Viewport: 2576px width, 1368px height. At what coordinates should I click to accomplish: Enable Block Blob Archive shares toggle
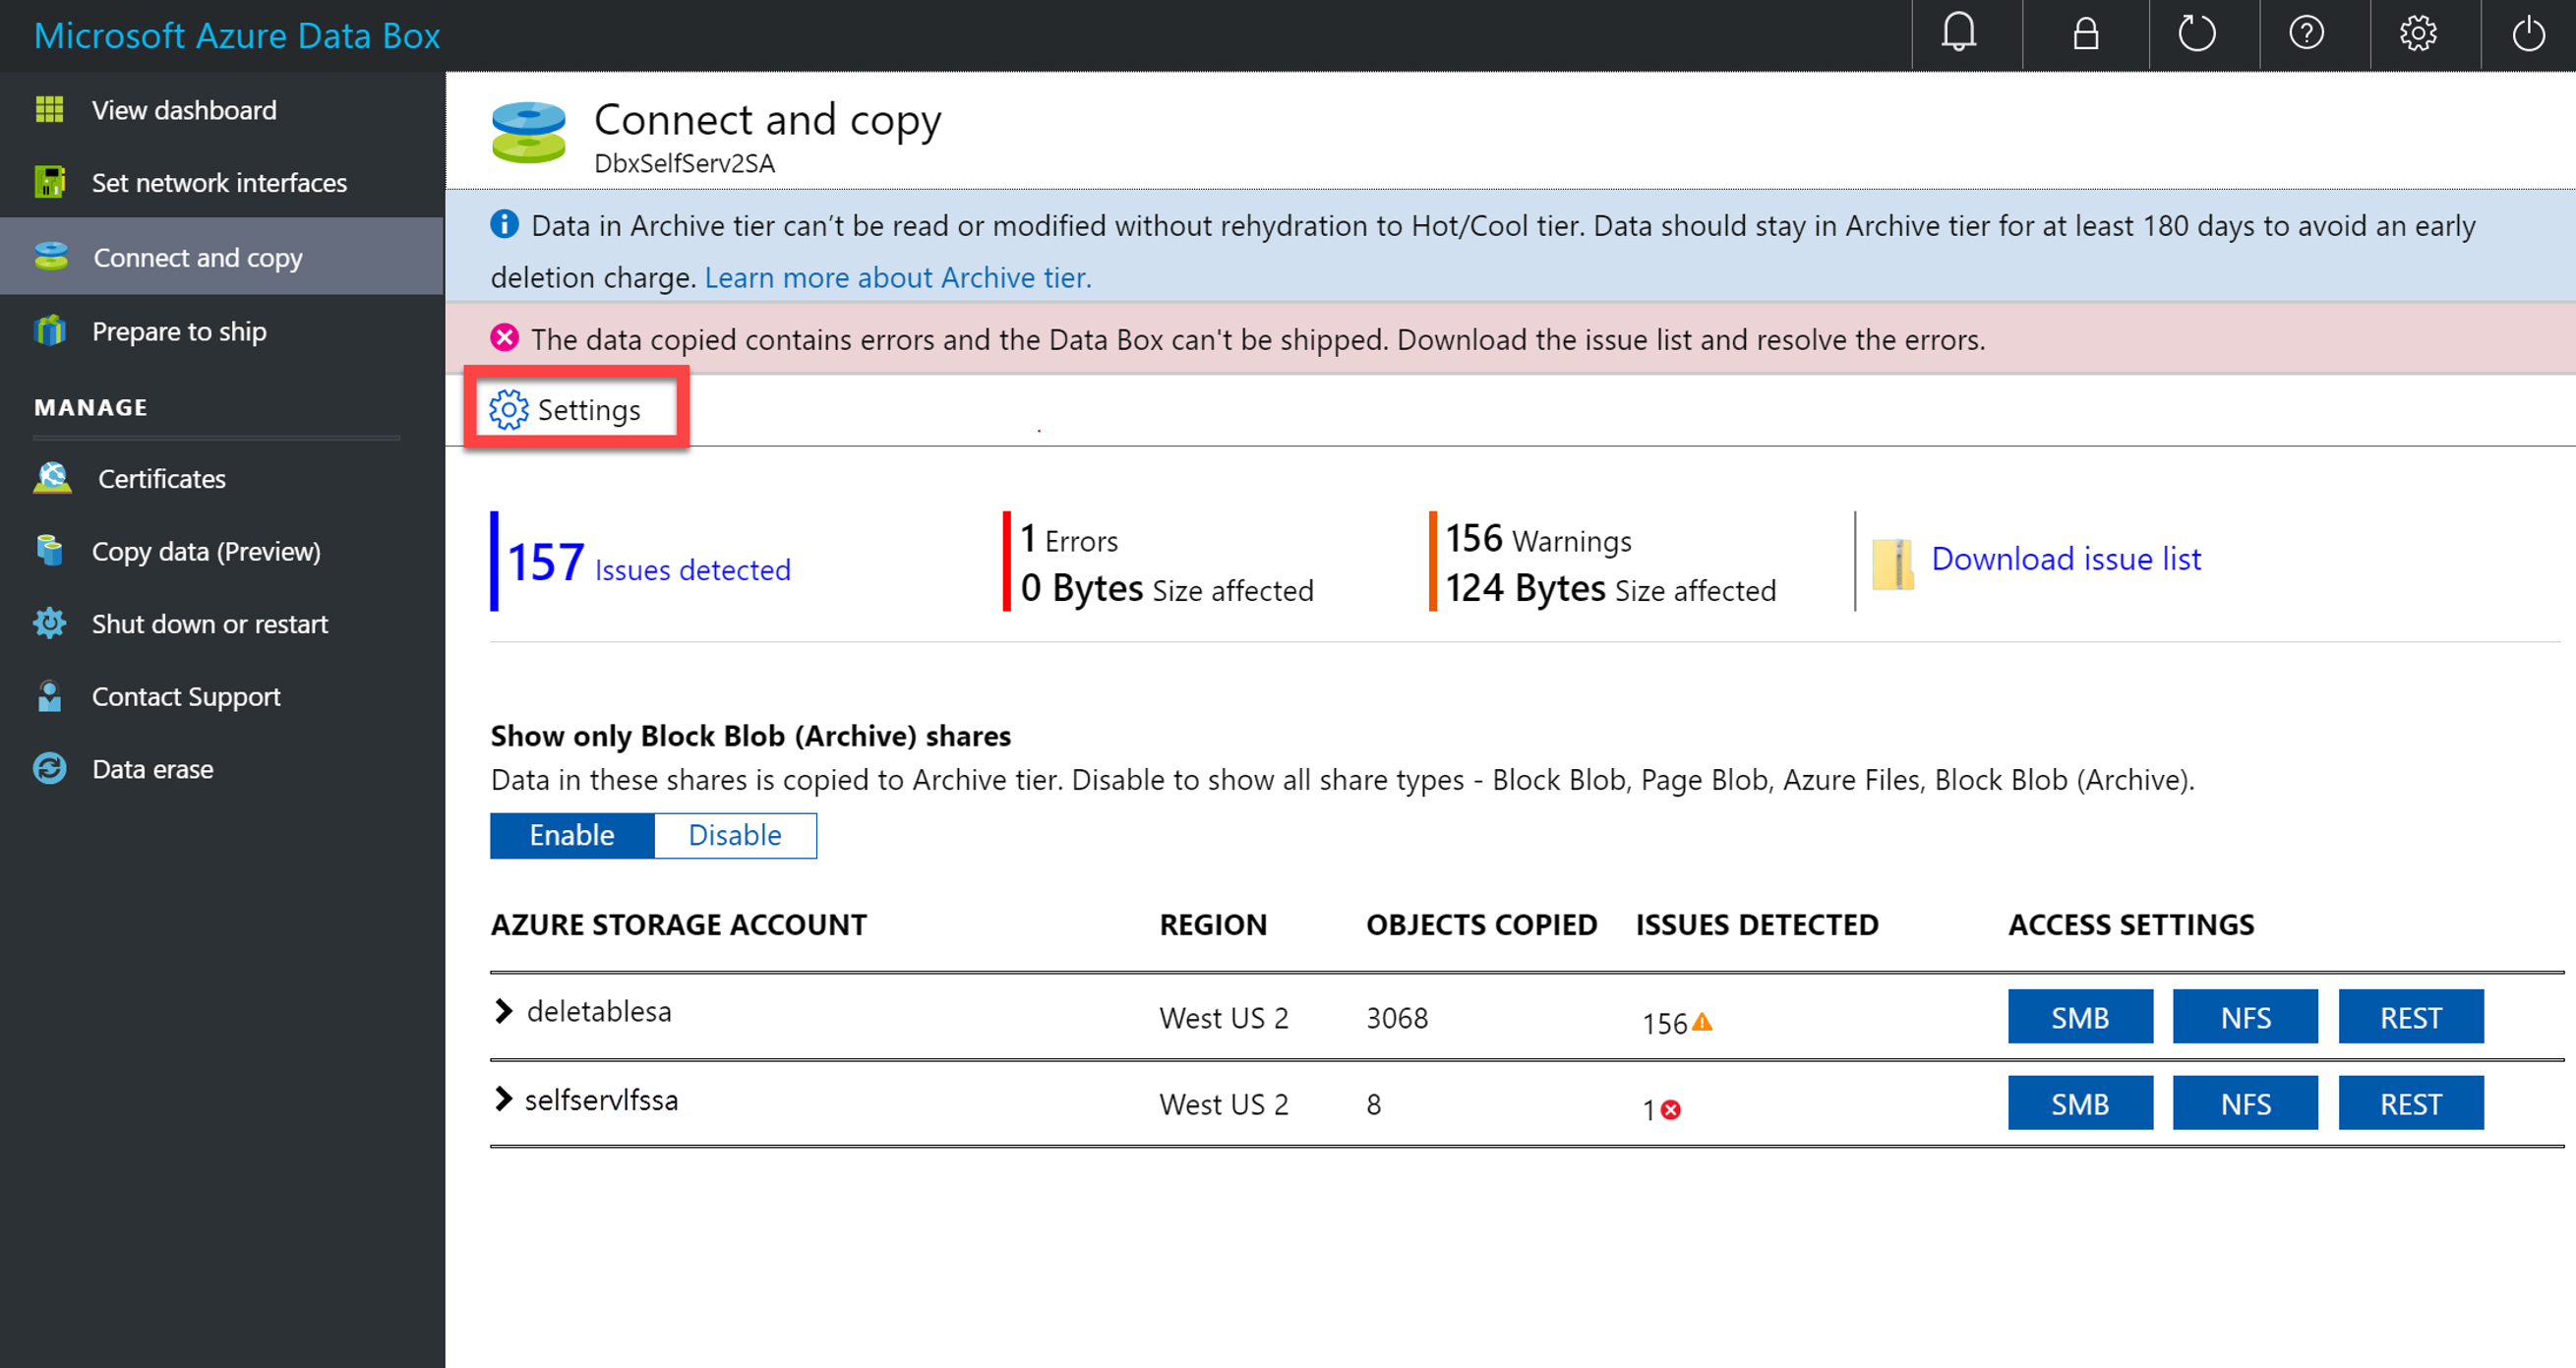pos(570,833)
